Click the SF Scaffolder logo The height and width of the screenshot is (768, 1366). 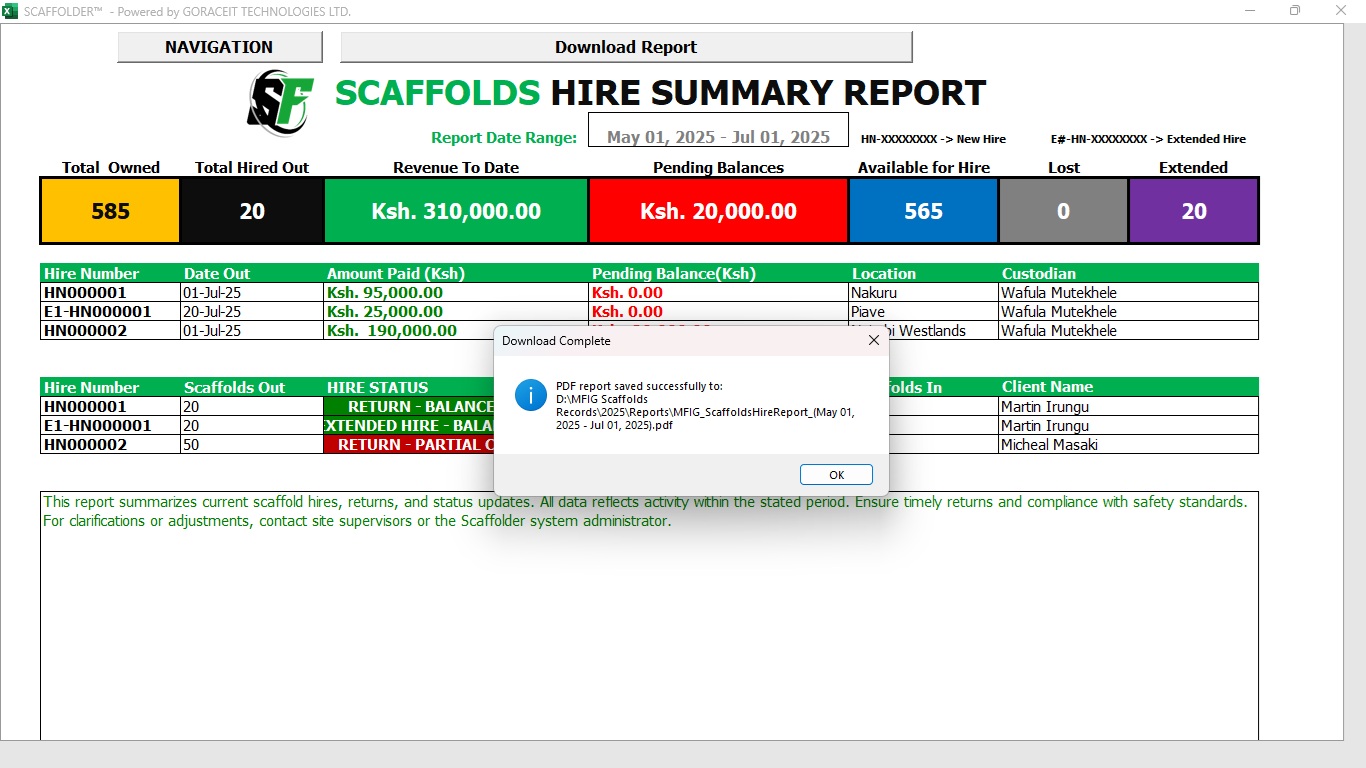point(280,102)
